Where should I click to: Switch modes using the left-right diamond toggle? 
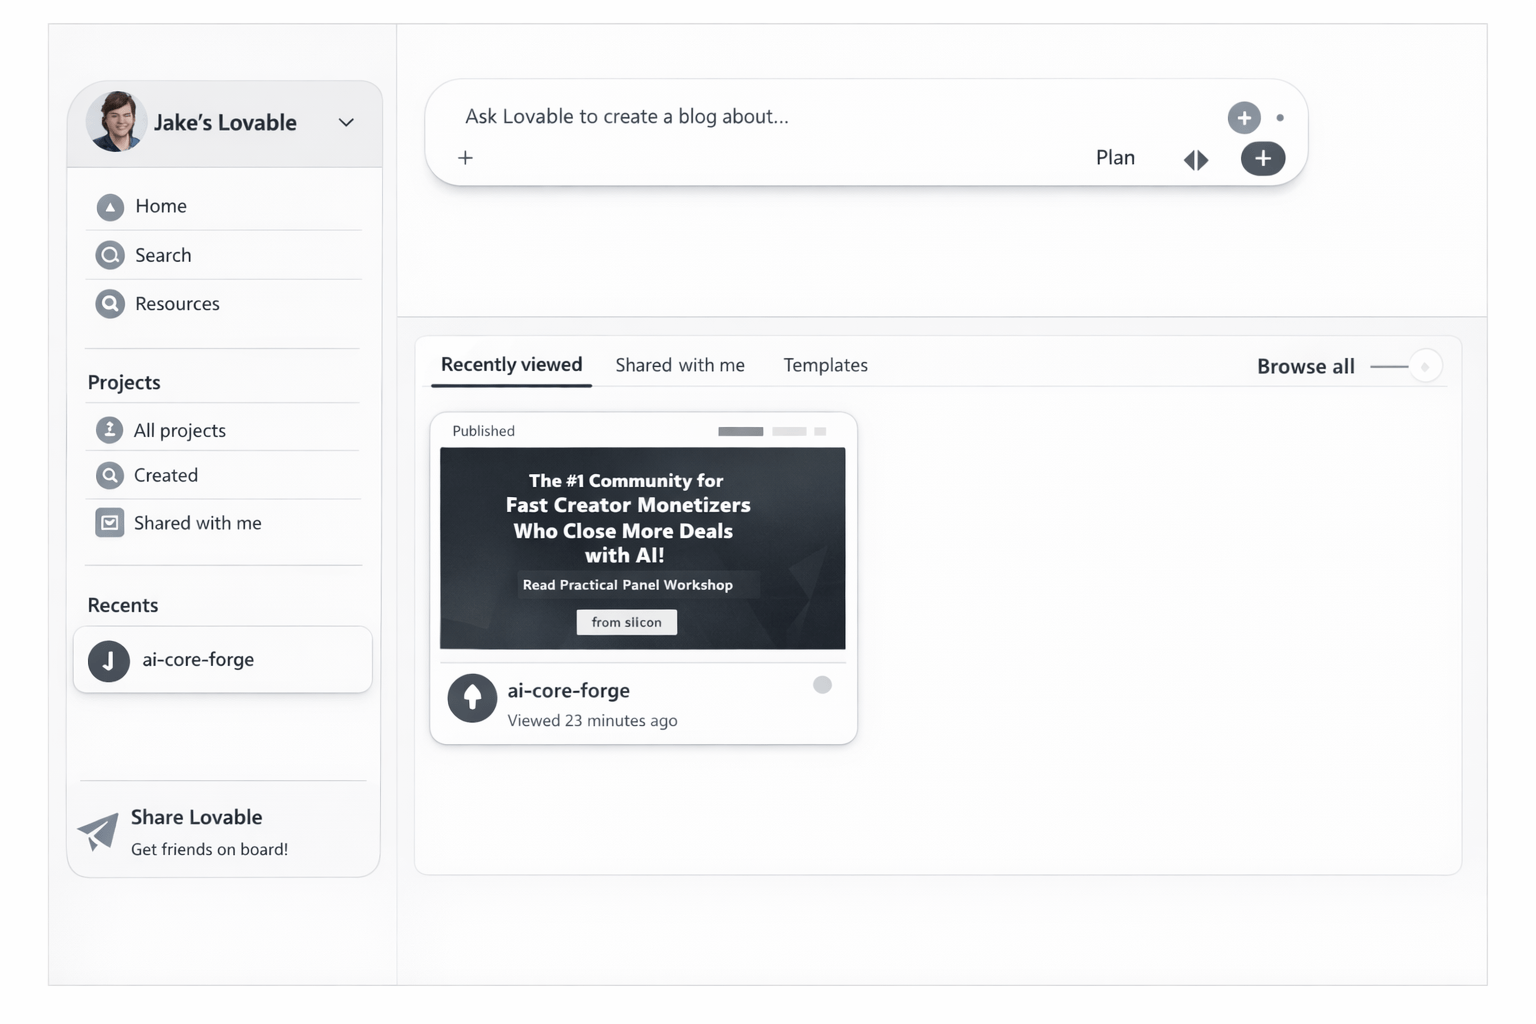point(1196,159)
